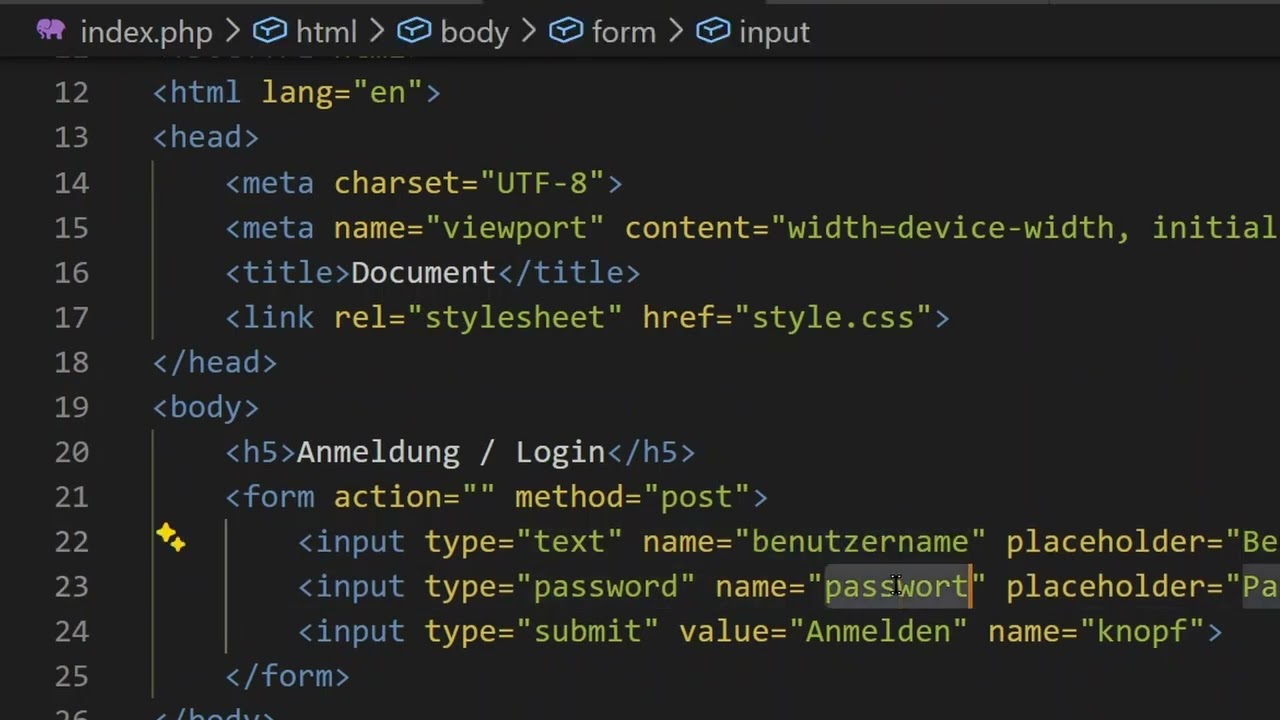Click line number 20 in gutter
The height and width of the screenshot is (720, 1280).
pyautogui.click(x=71, y=453)
